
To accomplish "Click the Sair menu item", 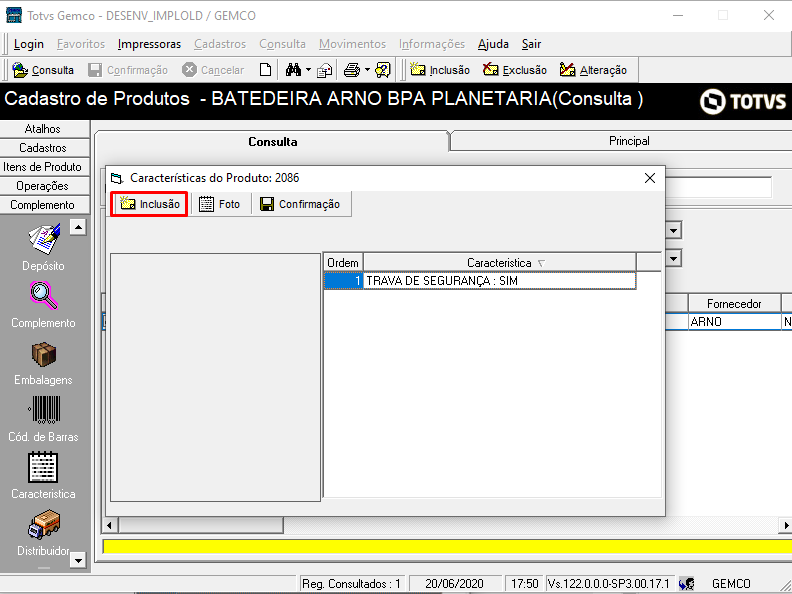I will click(531, 44).
